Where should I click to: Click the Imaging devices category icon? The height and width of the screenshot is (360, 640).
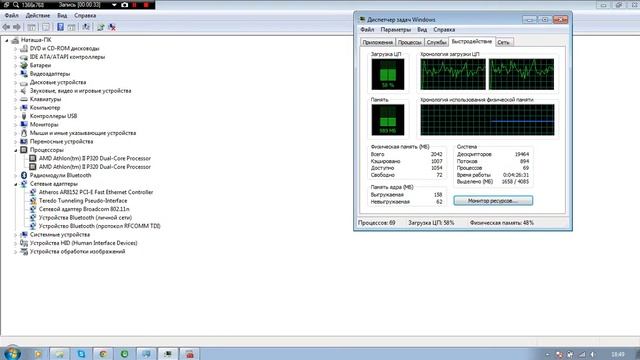24,251
